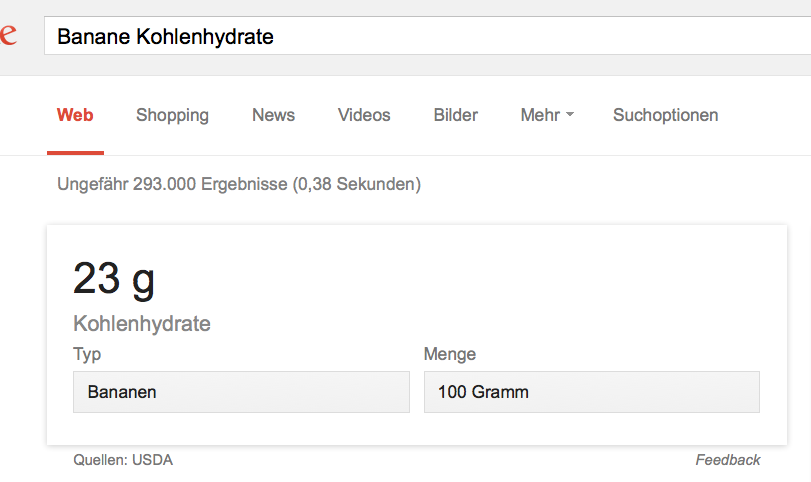Open the News results tab
The image size is (811, 482).
coord(273,115)
